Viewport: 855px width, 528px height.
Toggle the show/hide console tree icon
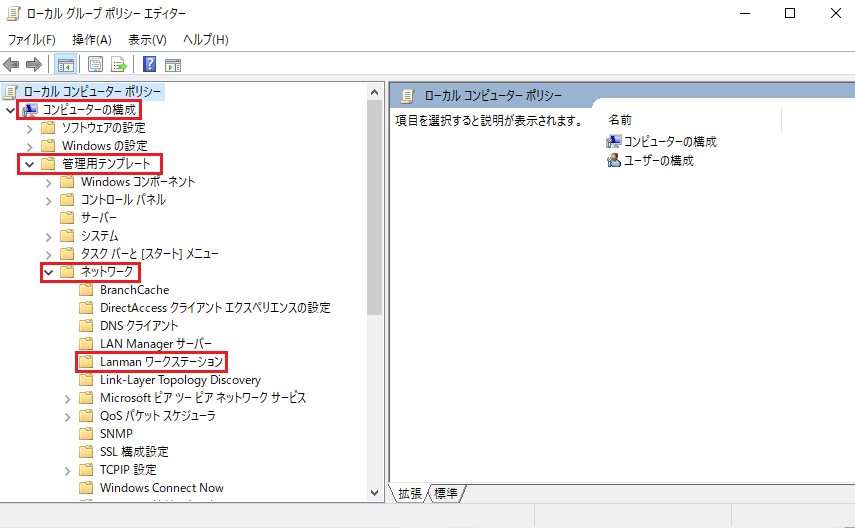coord(65,65)
